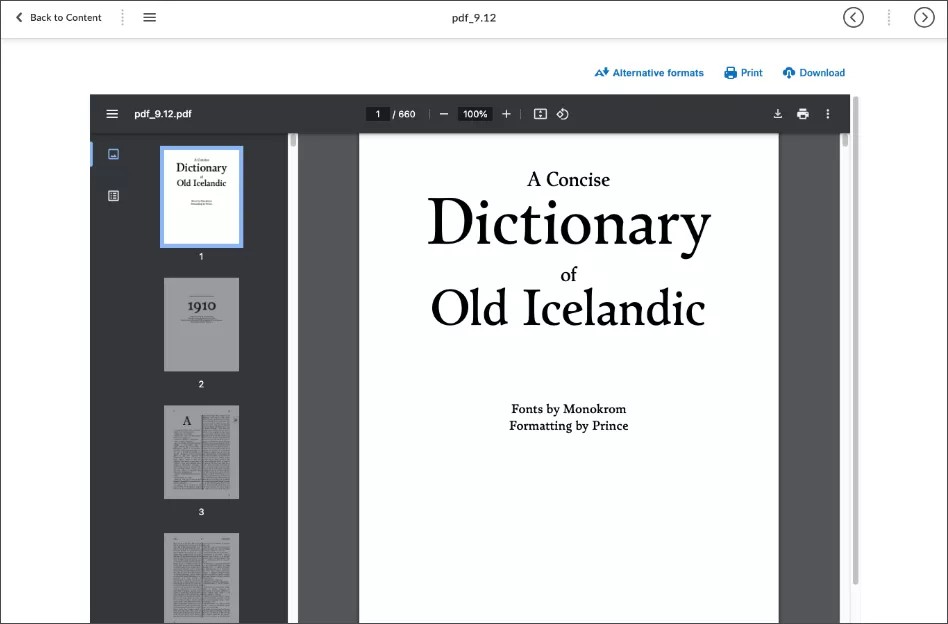Toggle the PDF viewer sidebar menu
The height and width of the screenshot is (624, 948).
coord(112,114)
